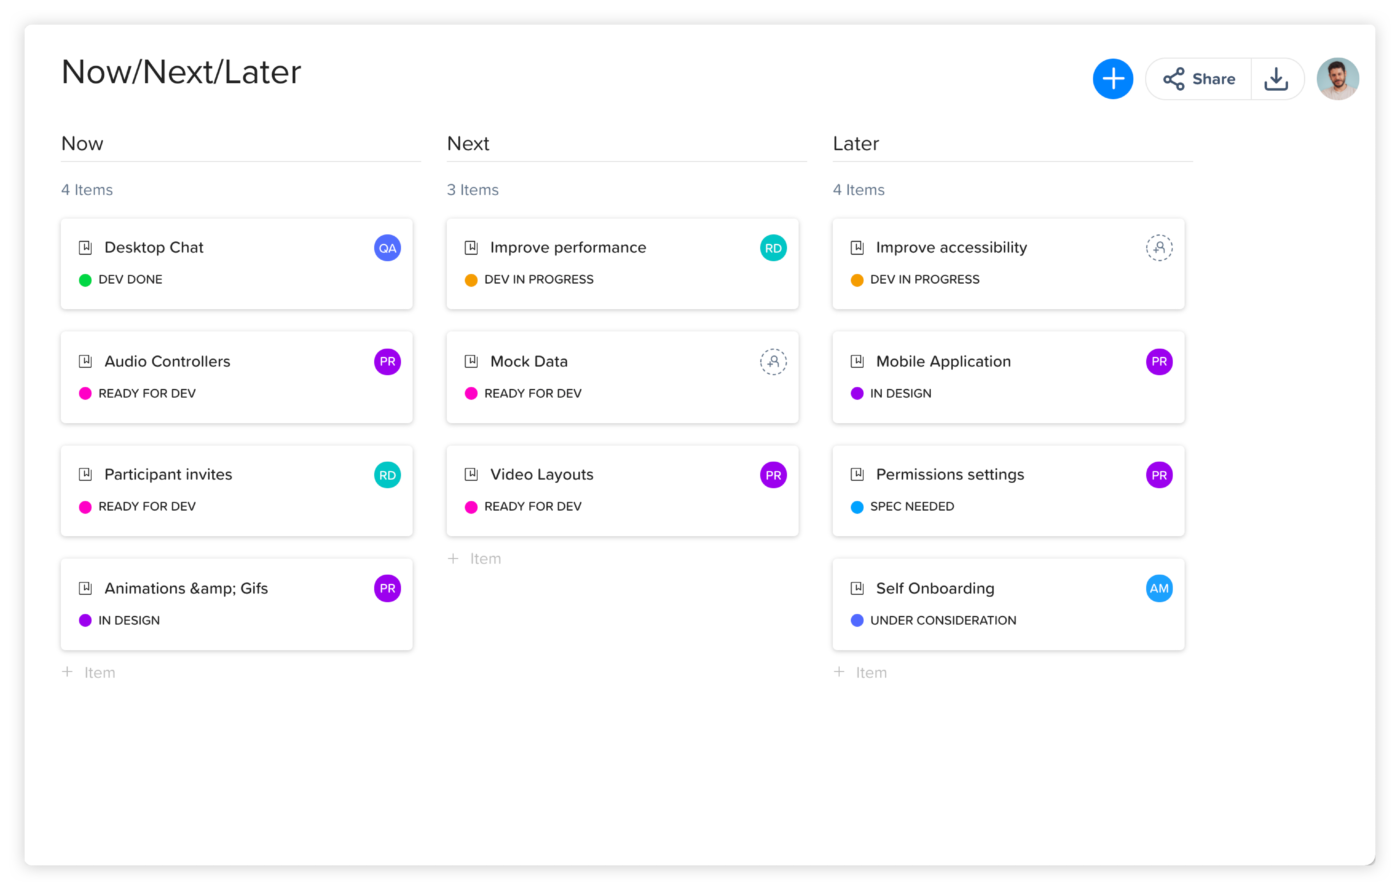Change UNDER CONSIDERATION status on Self Onboarding
The width and height of the screenshot is (1400, 890).
(942, 621)
